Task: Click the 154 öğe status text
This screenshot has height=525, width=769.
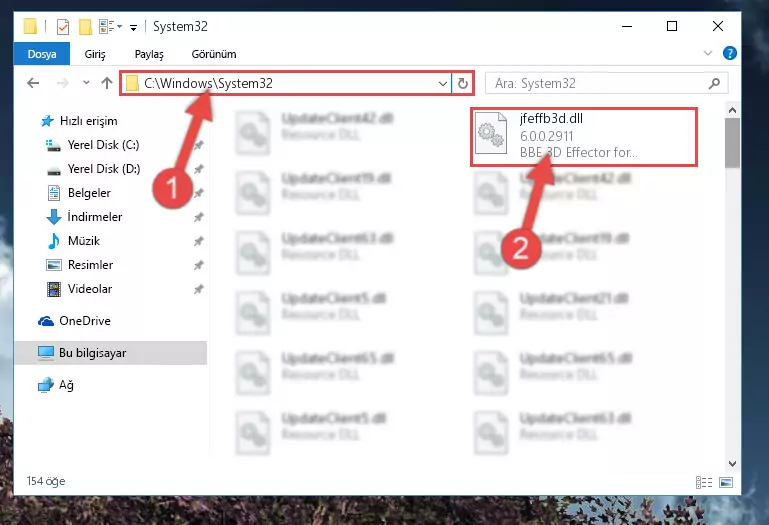Action: point(46,481)
